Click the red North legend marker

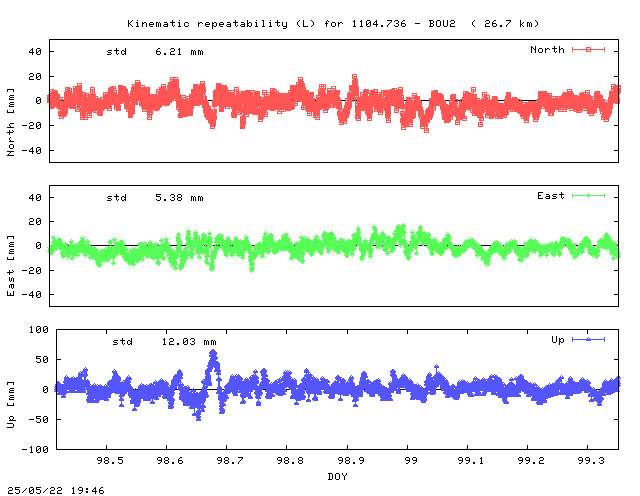(x=588, y=50)
